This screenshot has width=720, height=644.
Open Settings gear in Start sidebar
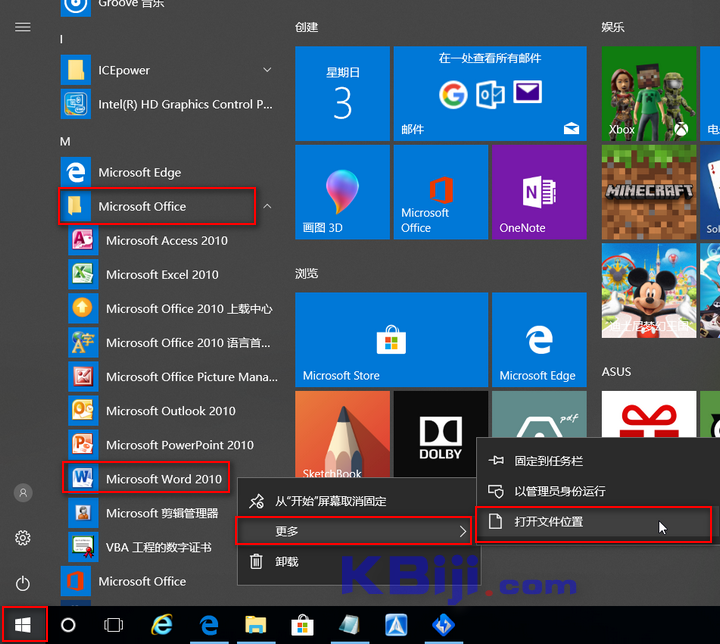pos(23,537)
